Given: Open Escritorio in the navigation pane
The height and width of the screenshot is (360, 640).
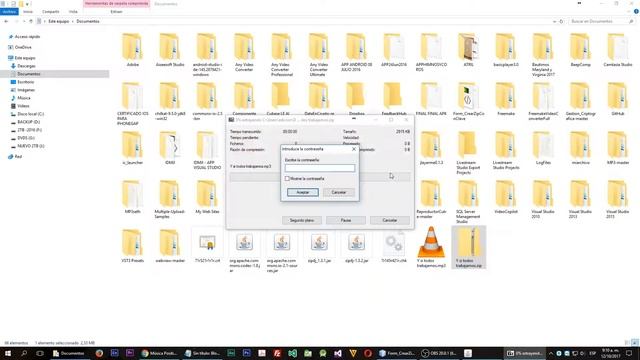Looking at the screenshot, I should point(25,82).
